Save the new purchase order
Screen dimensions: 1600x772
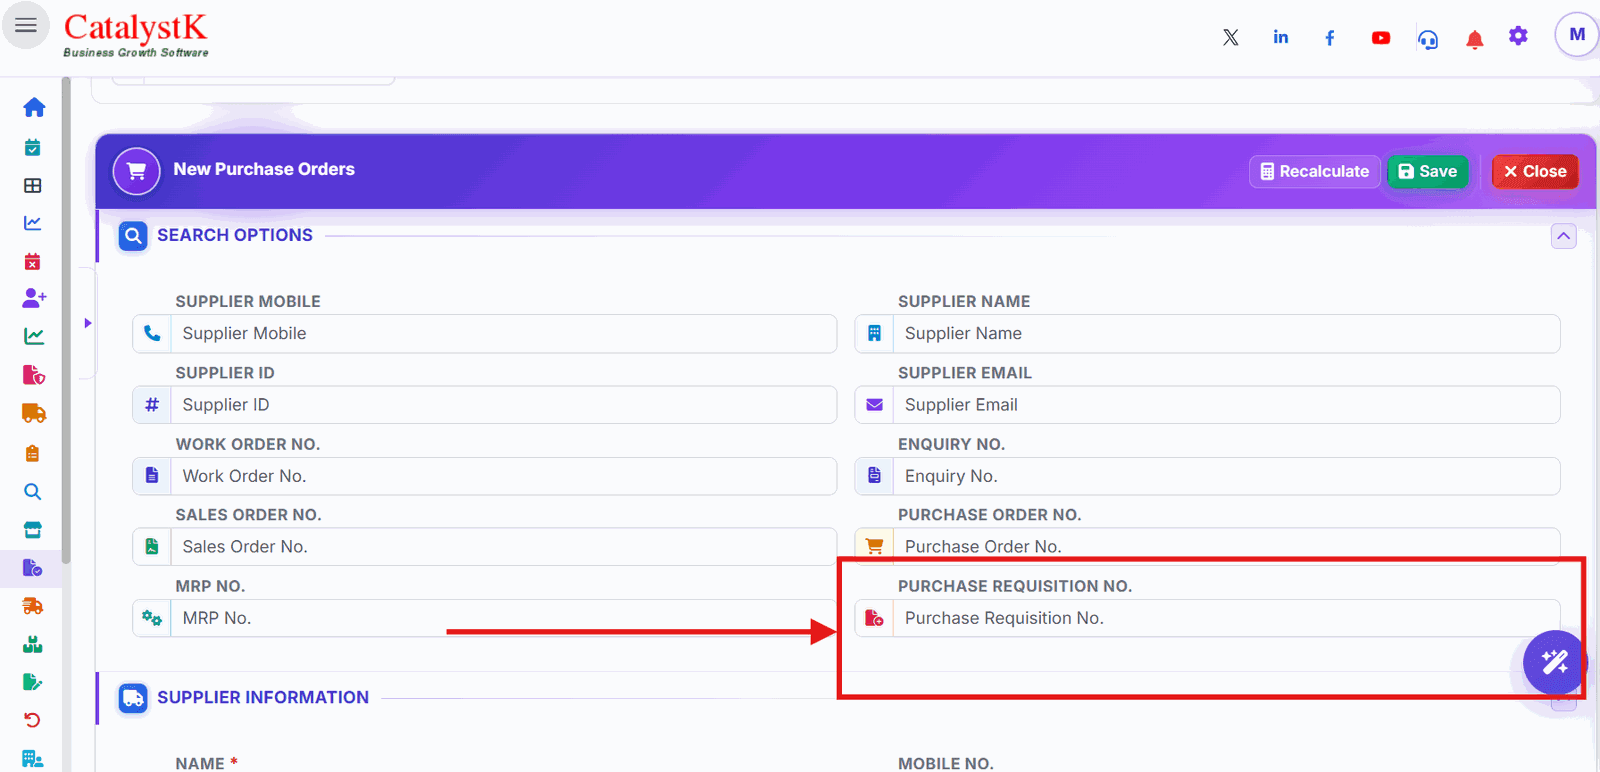1427,172
